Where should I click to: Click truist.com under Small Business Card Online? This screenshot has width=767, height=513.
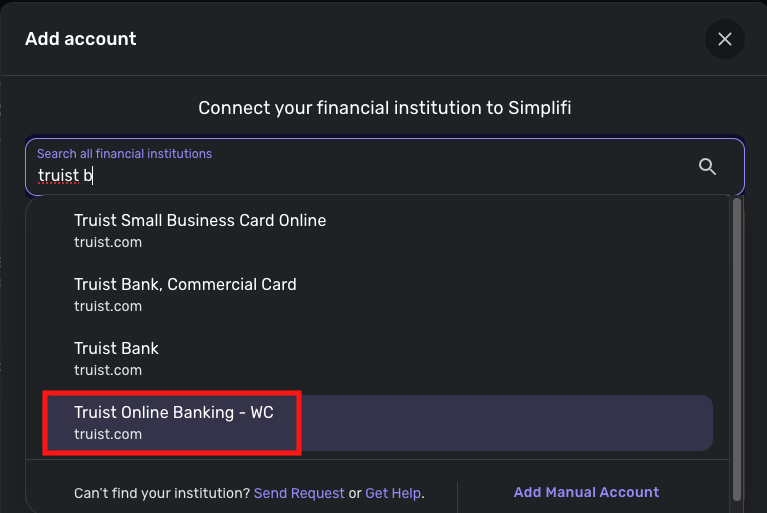pos(108,242)
